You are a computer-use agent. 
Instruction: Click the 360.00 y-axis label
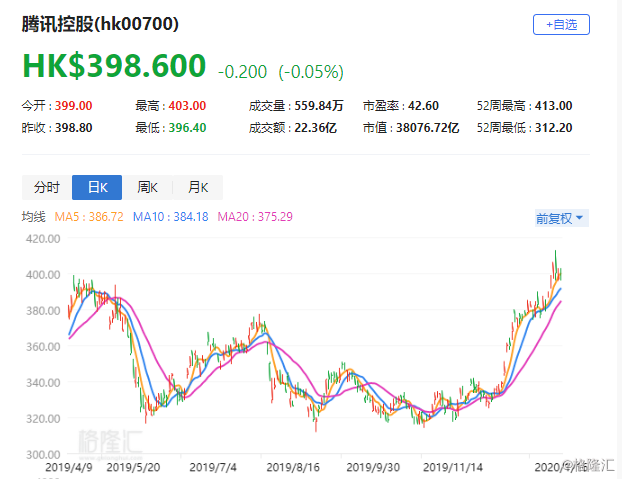click(43, 347)
